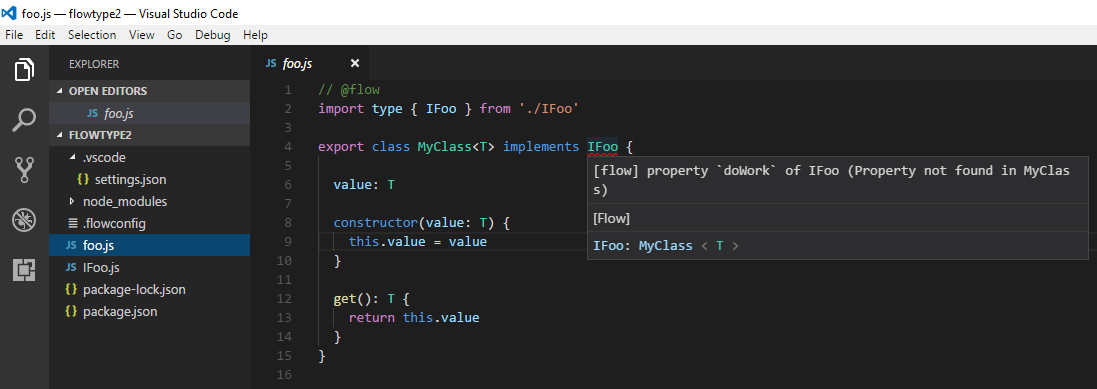
Task: Open the Search view icon
Action: tap(24, 120)
